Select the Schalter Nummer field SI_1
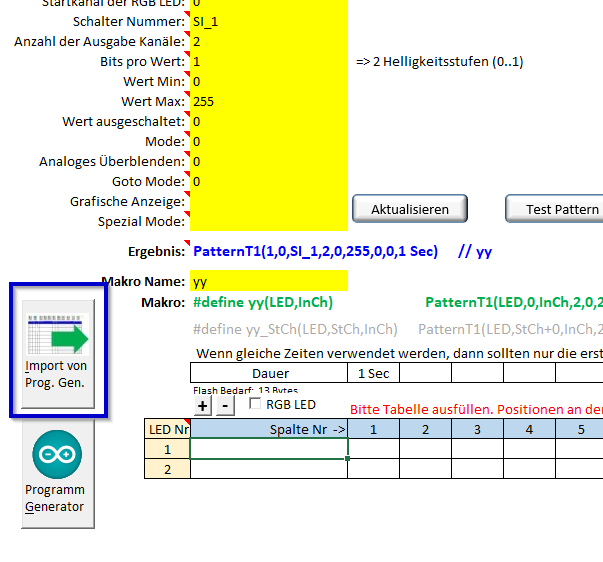 coord(268,21)
